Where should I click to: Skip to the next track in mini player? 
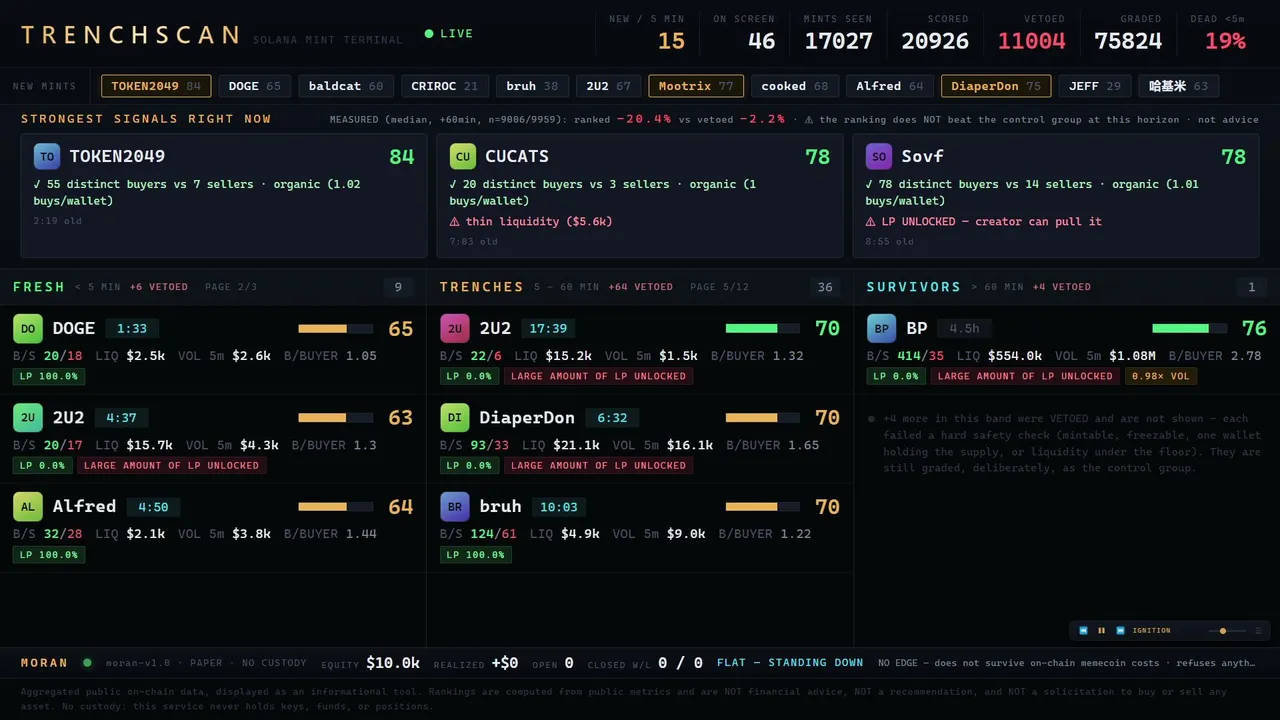1120,631
